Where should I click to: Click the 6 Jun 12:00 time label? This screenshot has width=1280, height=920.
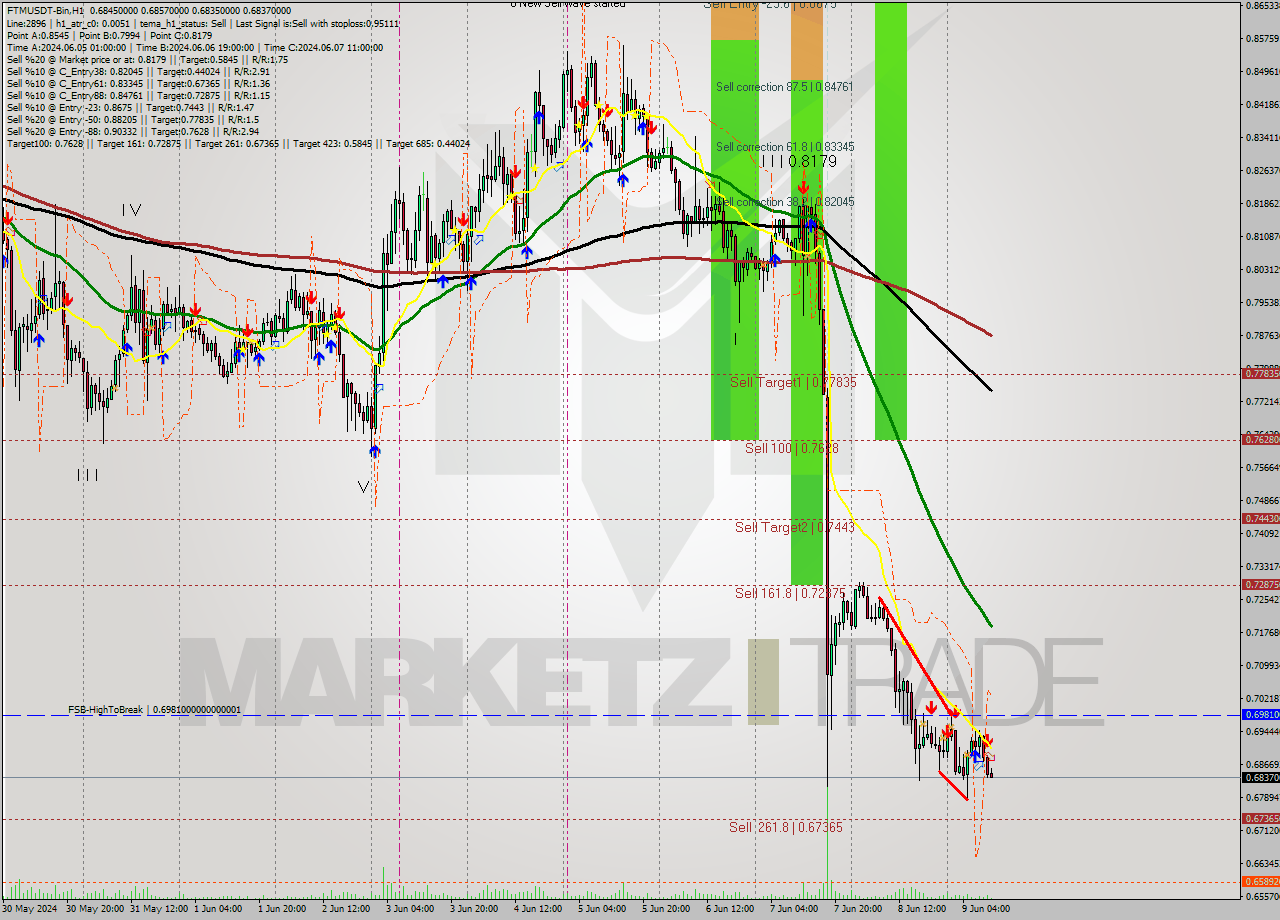click(x=731, y=909)
